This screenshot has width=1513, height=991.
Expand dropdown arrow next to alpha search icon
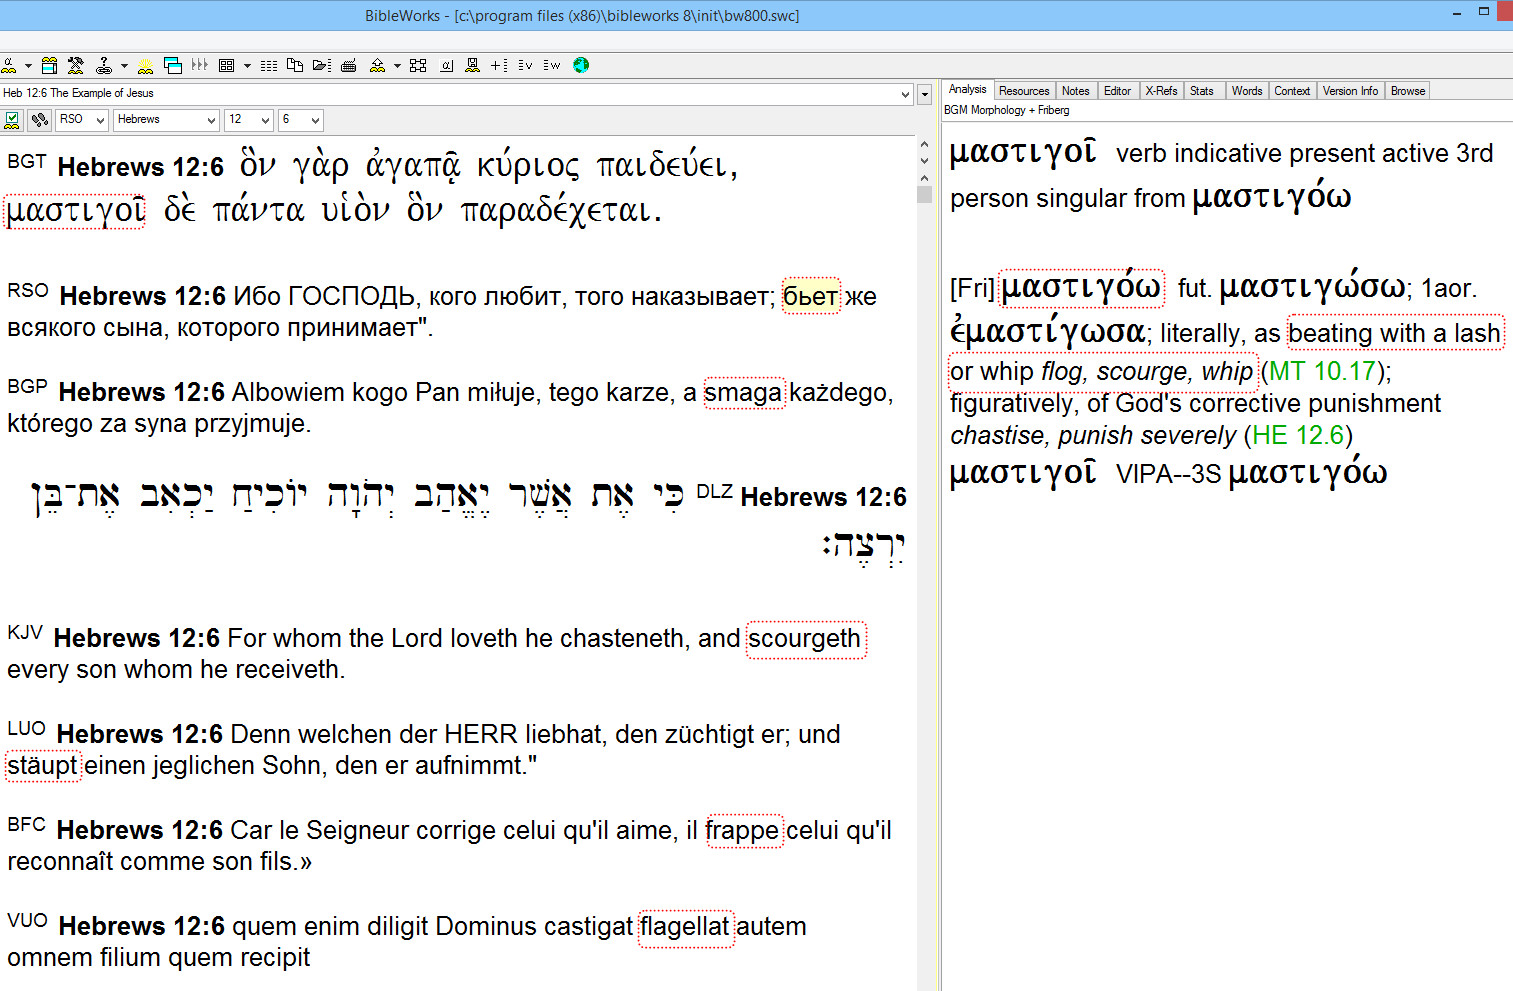pyautogui.click(x=28, y=65)
